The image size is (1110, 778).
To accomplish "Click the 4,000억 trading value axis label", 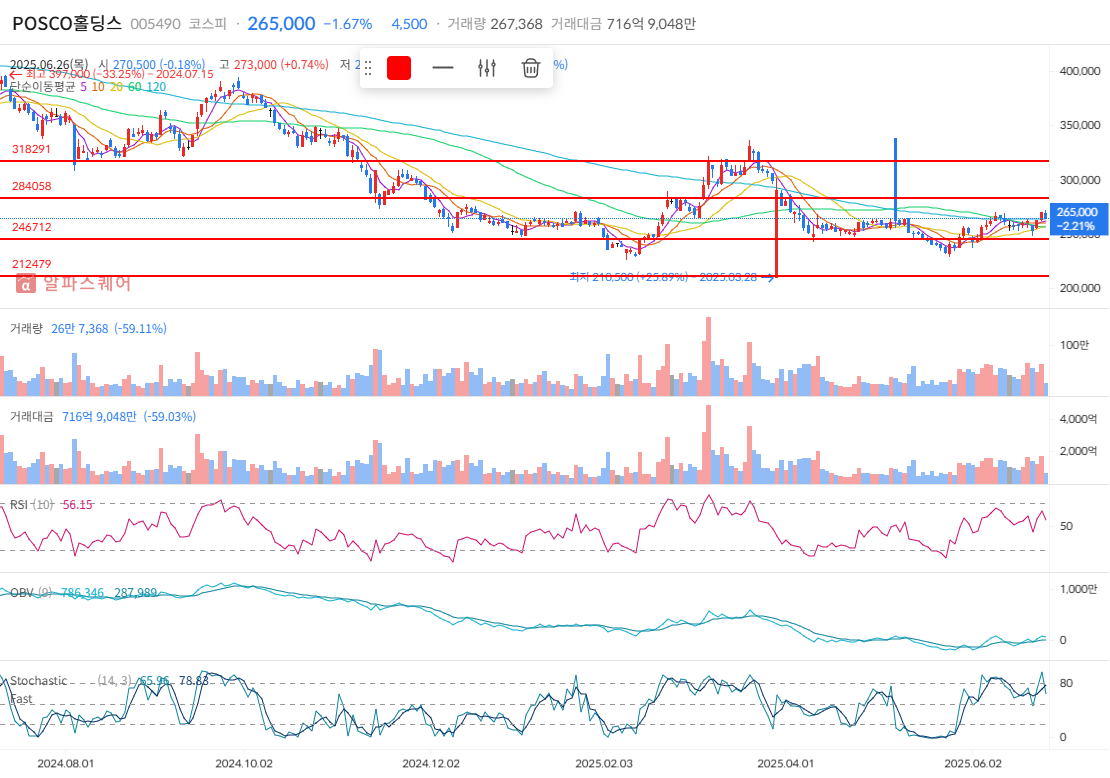I will (1078, 419).
